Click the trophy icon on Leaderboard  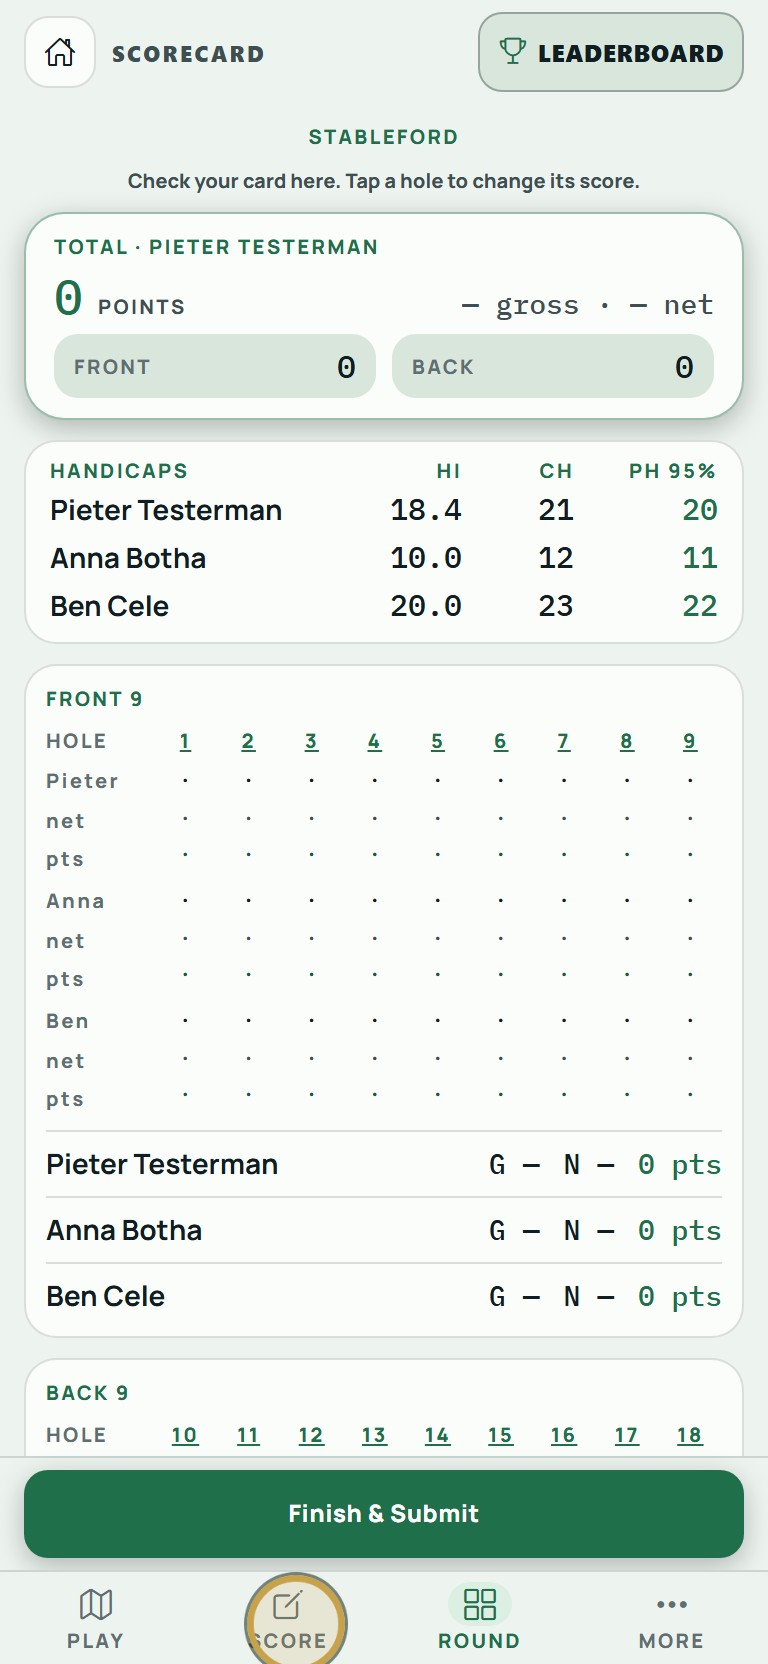[512, 51]
